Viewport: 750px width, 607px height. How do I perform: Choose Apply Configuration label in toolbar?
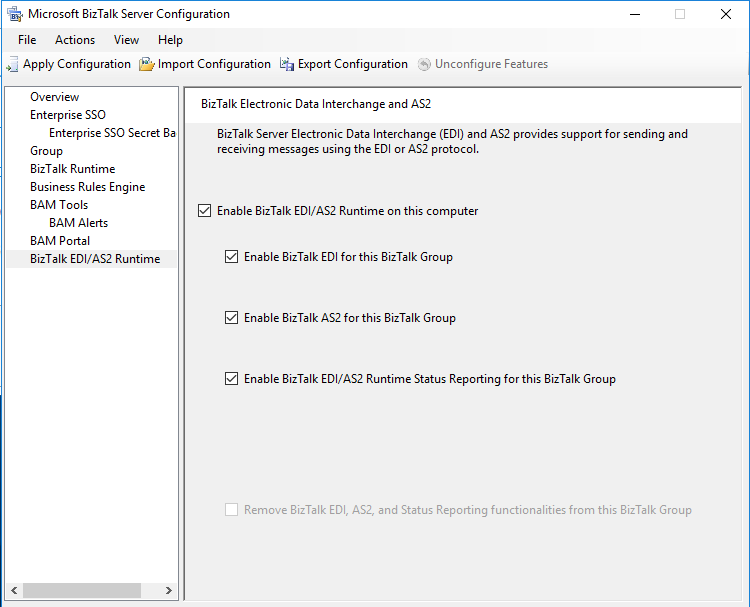click(77, 64)
